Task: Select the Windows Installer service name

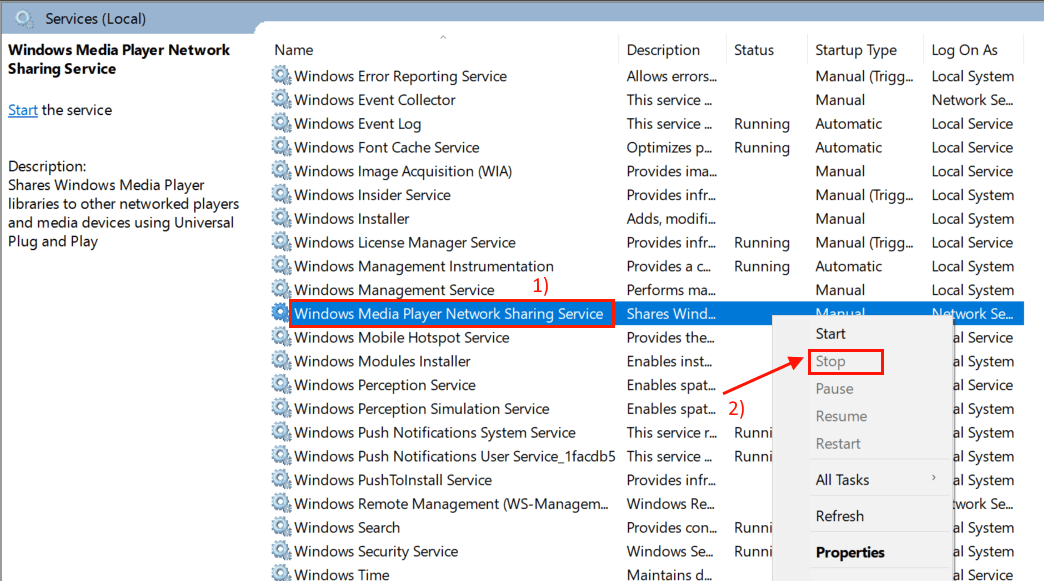Action: point(352,219)
